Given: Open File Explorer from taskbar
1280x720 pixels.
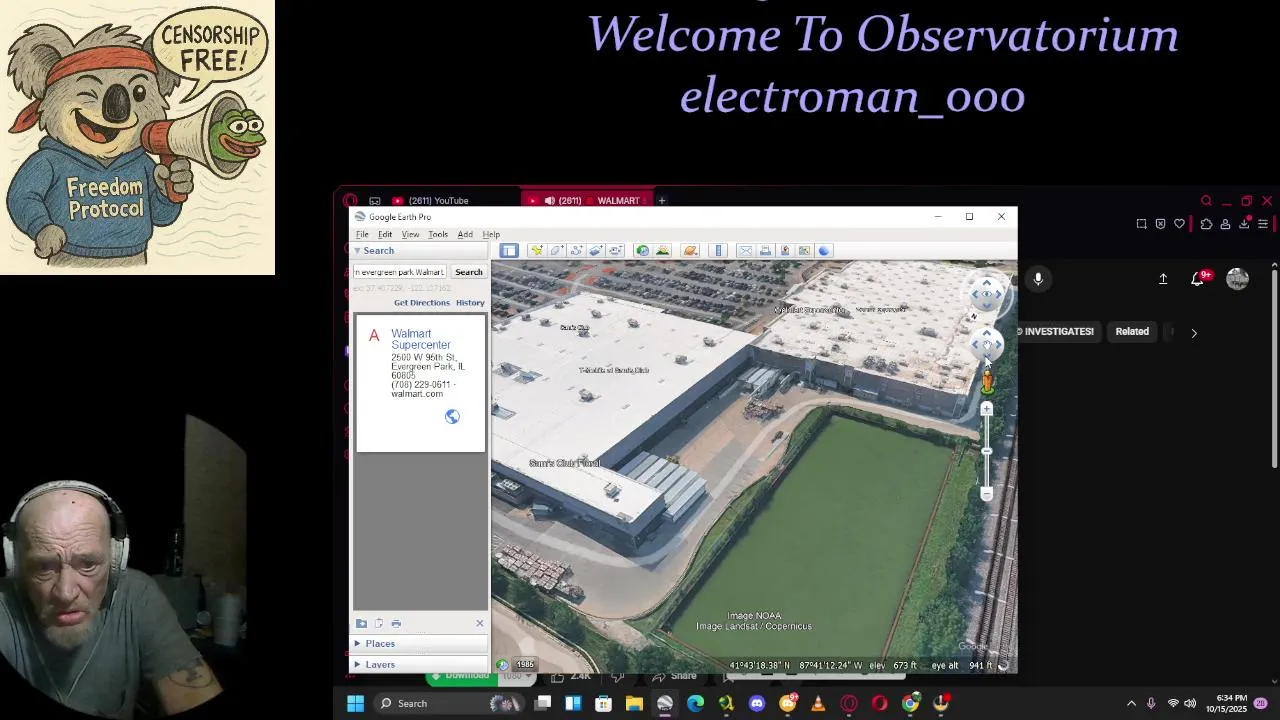Looking at the screenshot, I should pyautogui.click(x=634, y=704).
